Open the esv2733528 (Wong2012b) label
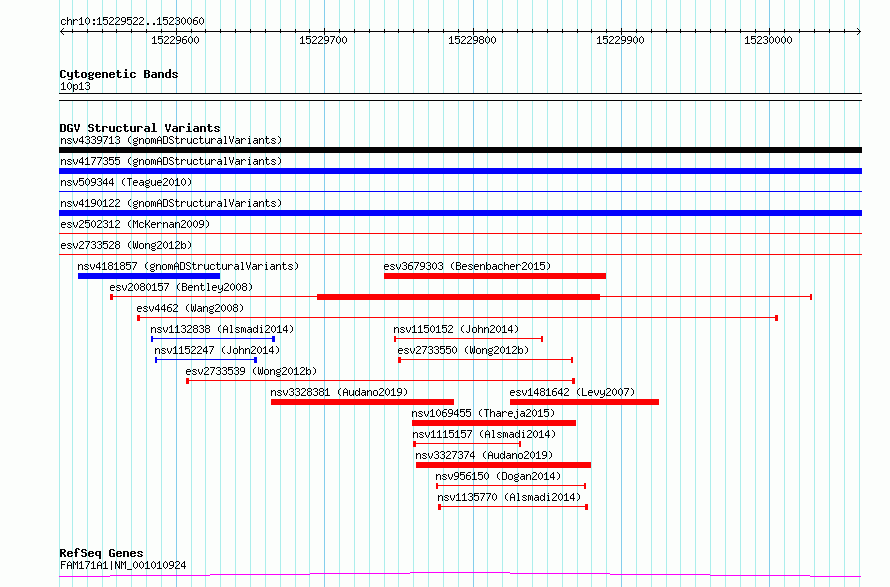Image resolution: width=890 pixels, height=587 pixels. tap(126, 245)
